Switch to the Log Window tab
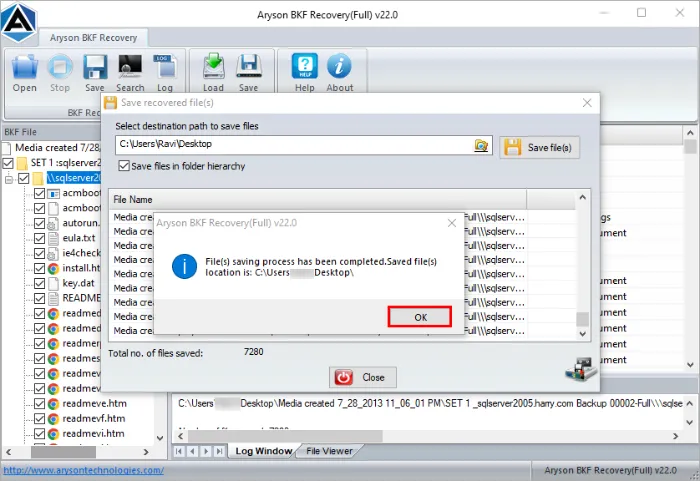The width and height of the screenshot is (700, 481). pyautogui.click(x=263, y=451)
